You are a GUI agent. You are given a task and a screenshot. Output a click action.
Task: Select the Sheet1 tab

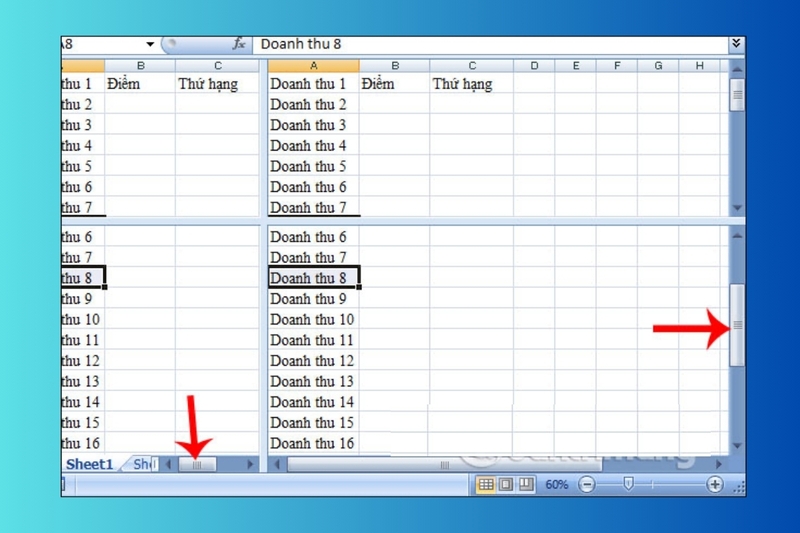[89, 464]
